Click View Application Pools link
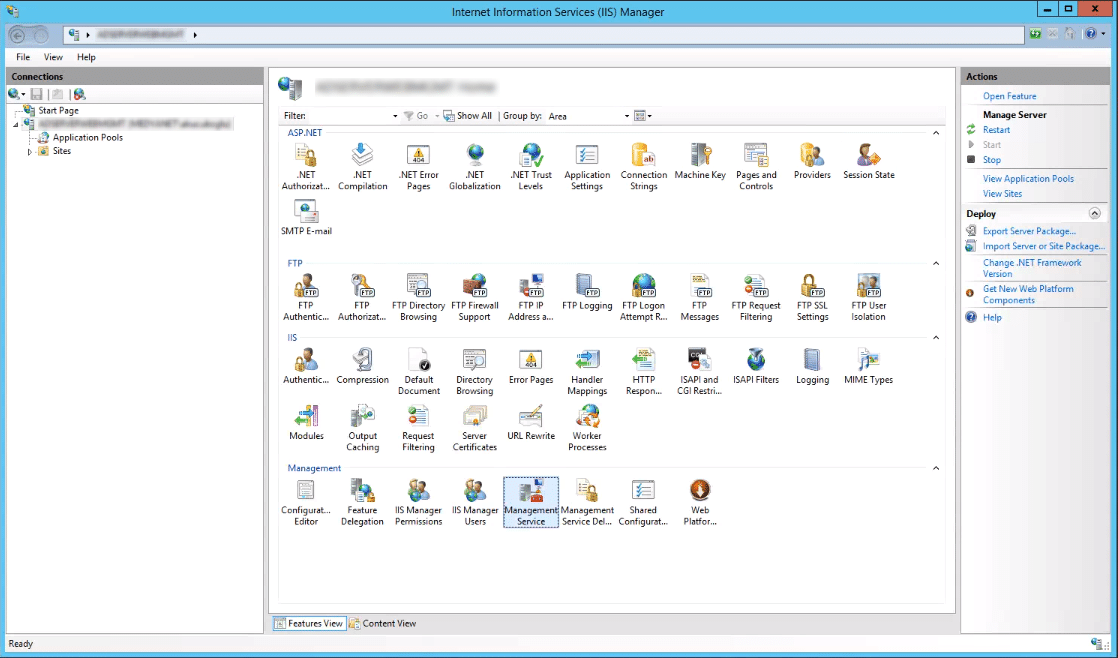 tap(1028, 178)
